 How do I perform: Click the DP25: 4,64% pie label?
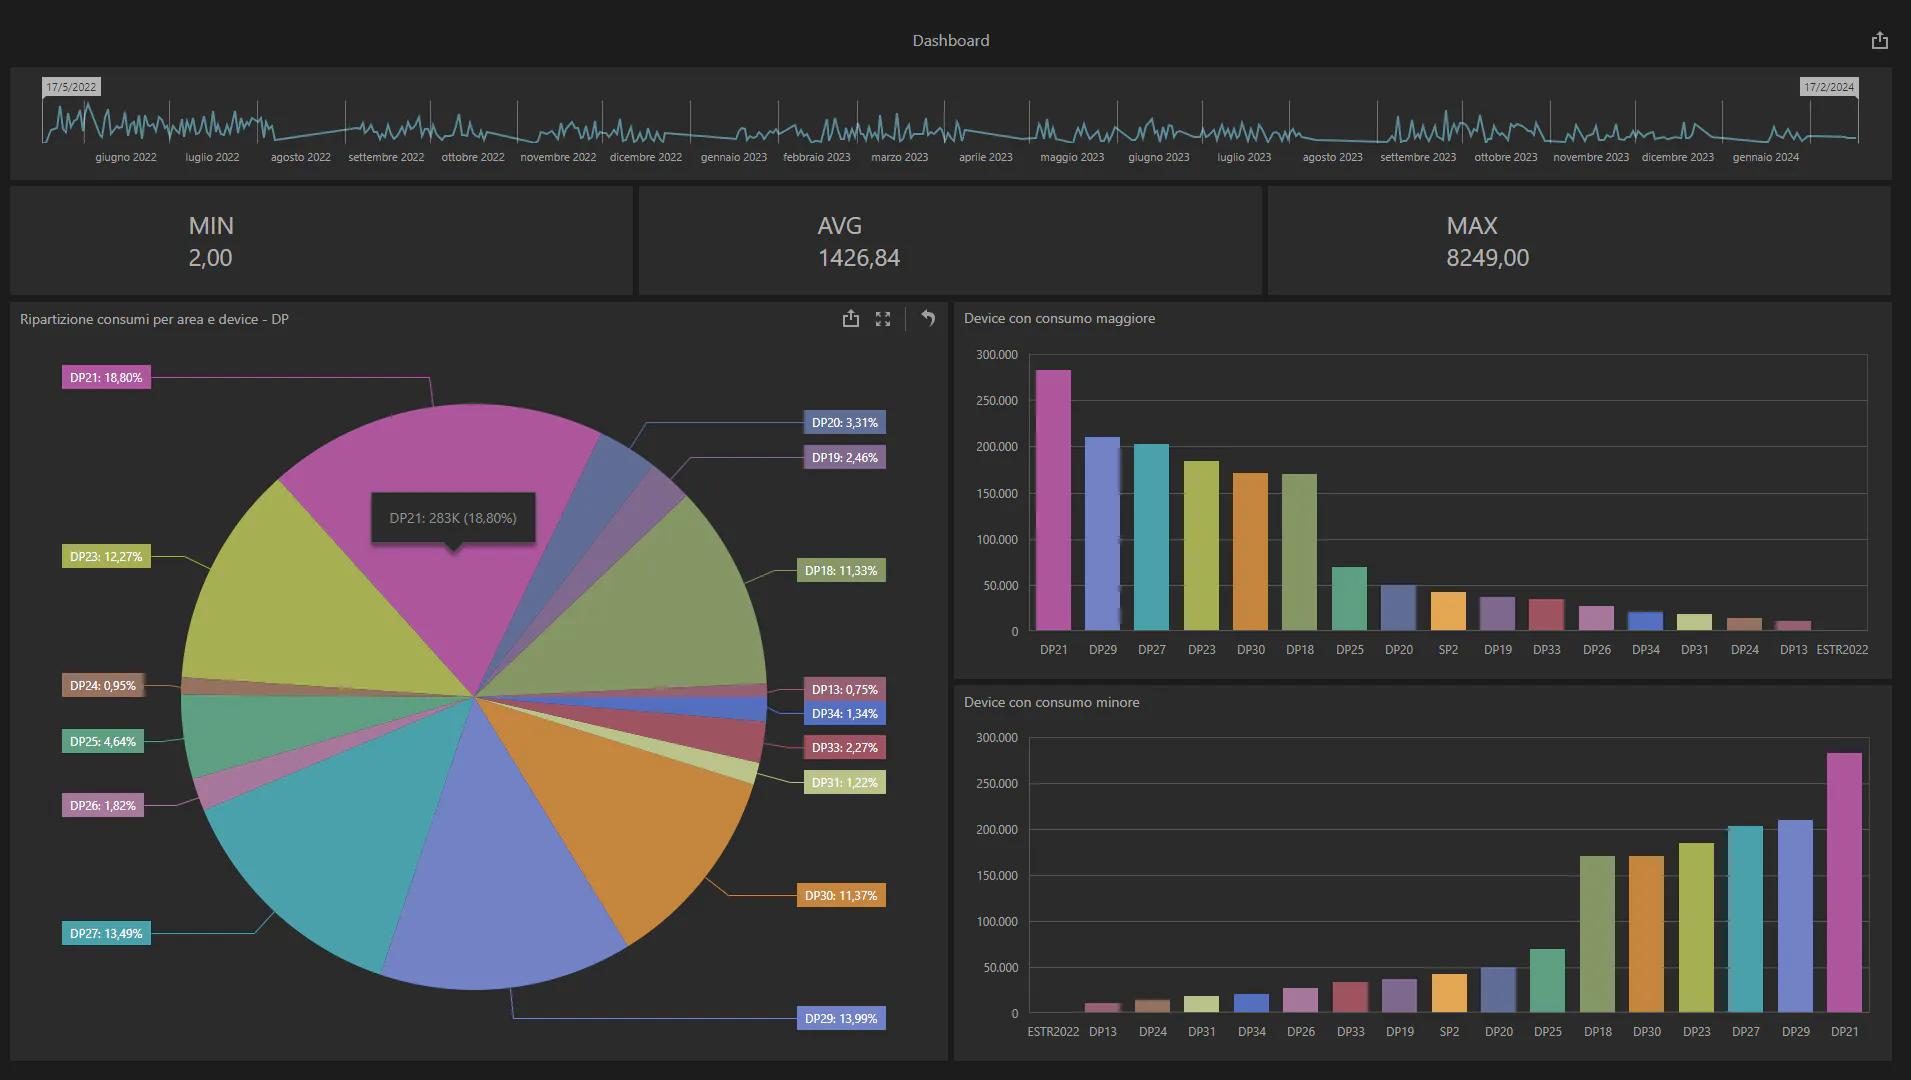tap(103, 741)
